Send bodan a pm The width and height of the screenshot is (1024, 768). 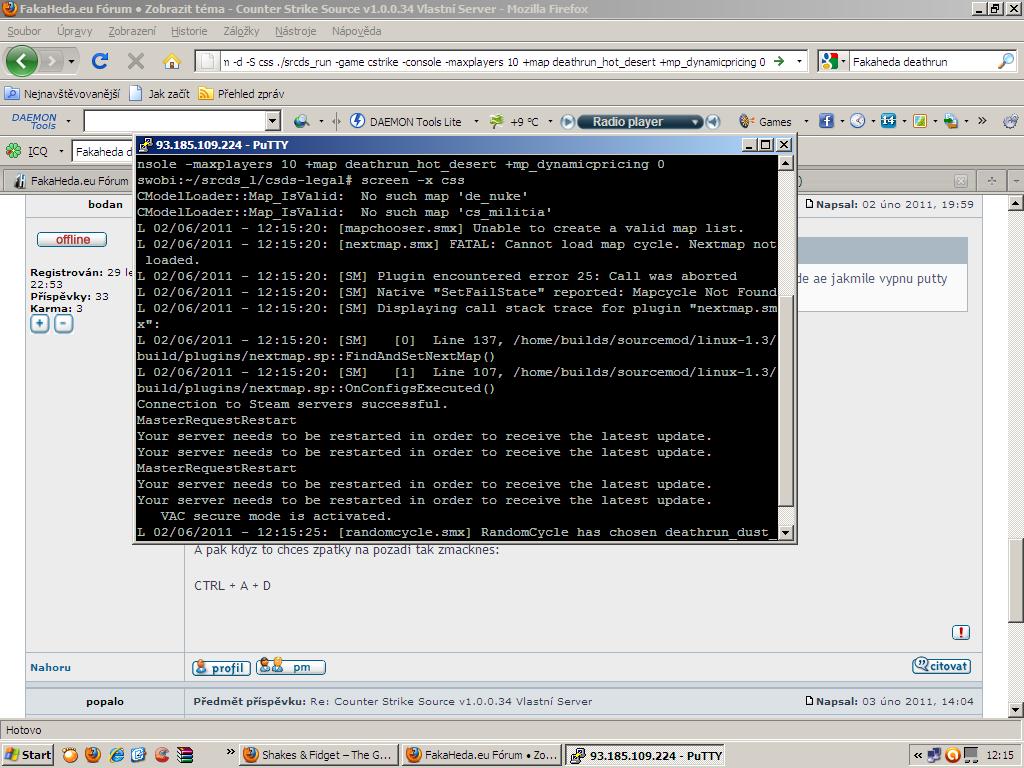(291, 667)
